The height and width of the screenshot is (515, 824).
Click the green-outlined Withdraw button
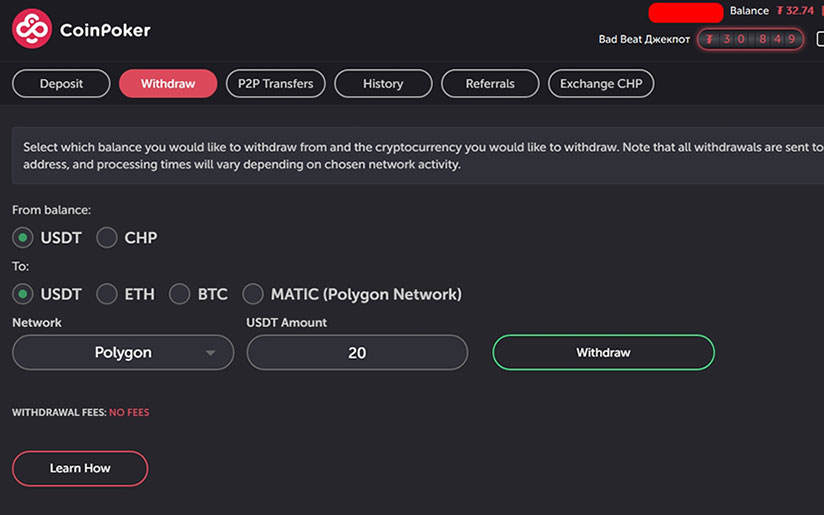click(x=603, y=353)
